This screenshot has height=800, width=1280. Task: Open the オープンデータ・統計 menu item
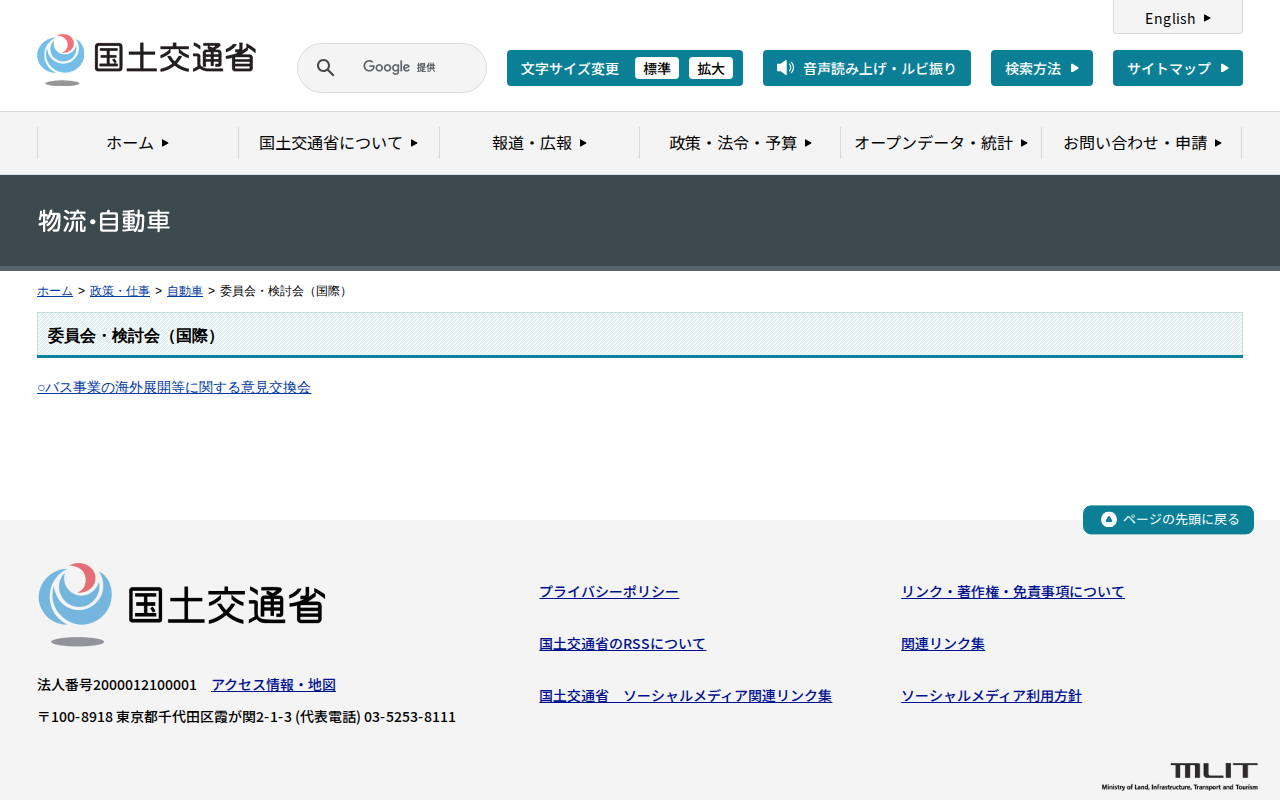tap(941, 143)
